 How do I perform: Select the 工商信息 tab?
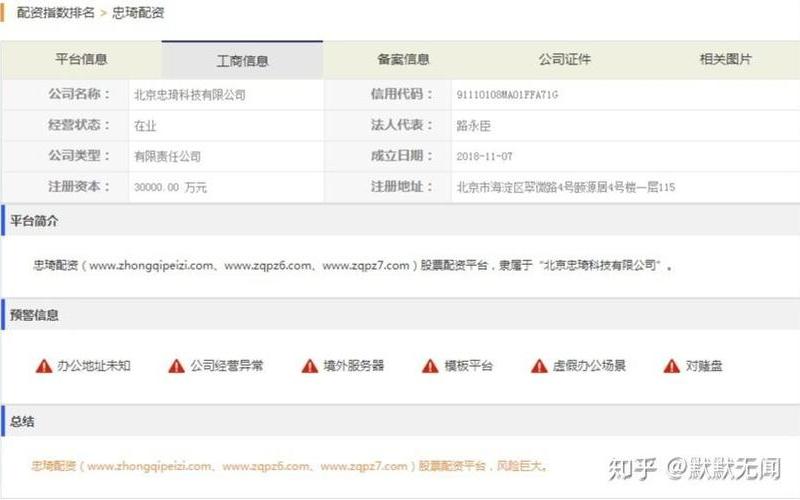242,61
